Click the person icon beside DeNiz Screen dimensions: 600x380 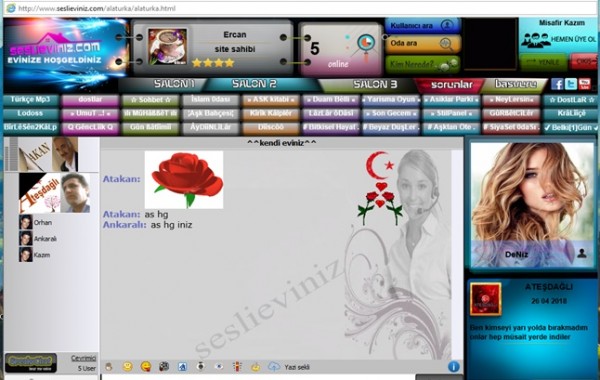(x=582, y=253)
